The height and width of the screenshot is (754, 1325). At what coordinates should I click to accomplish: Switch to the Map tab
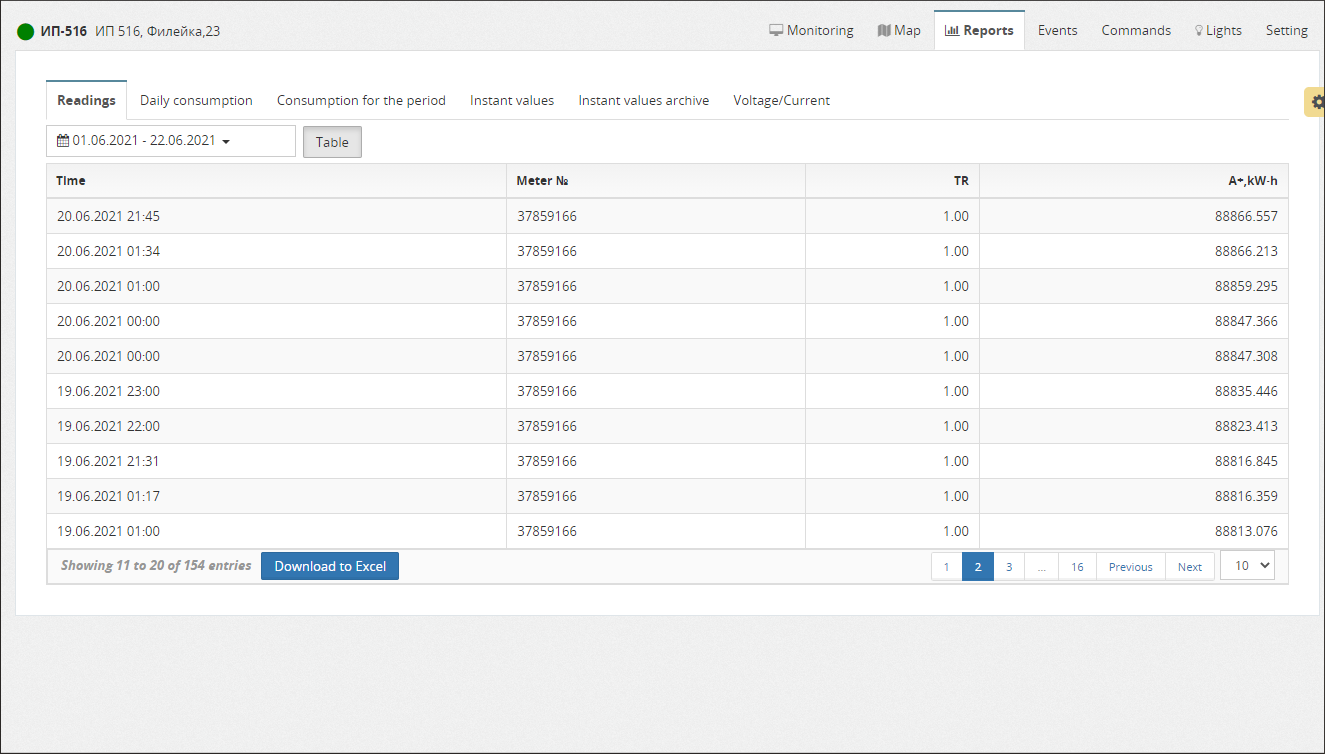pyautogui.click(x=899, y=30)
